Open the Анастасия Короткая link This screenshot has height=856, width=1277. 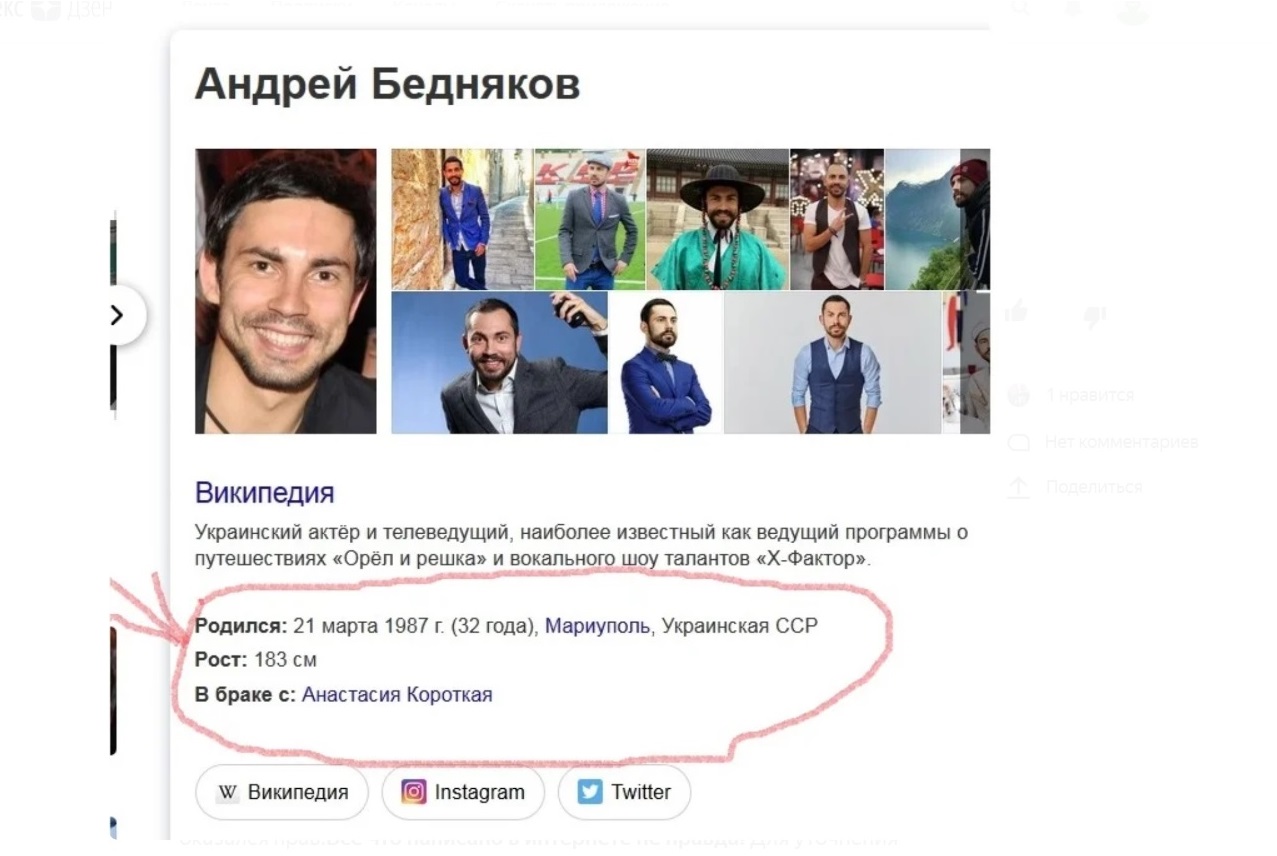(397, 694)
